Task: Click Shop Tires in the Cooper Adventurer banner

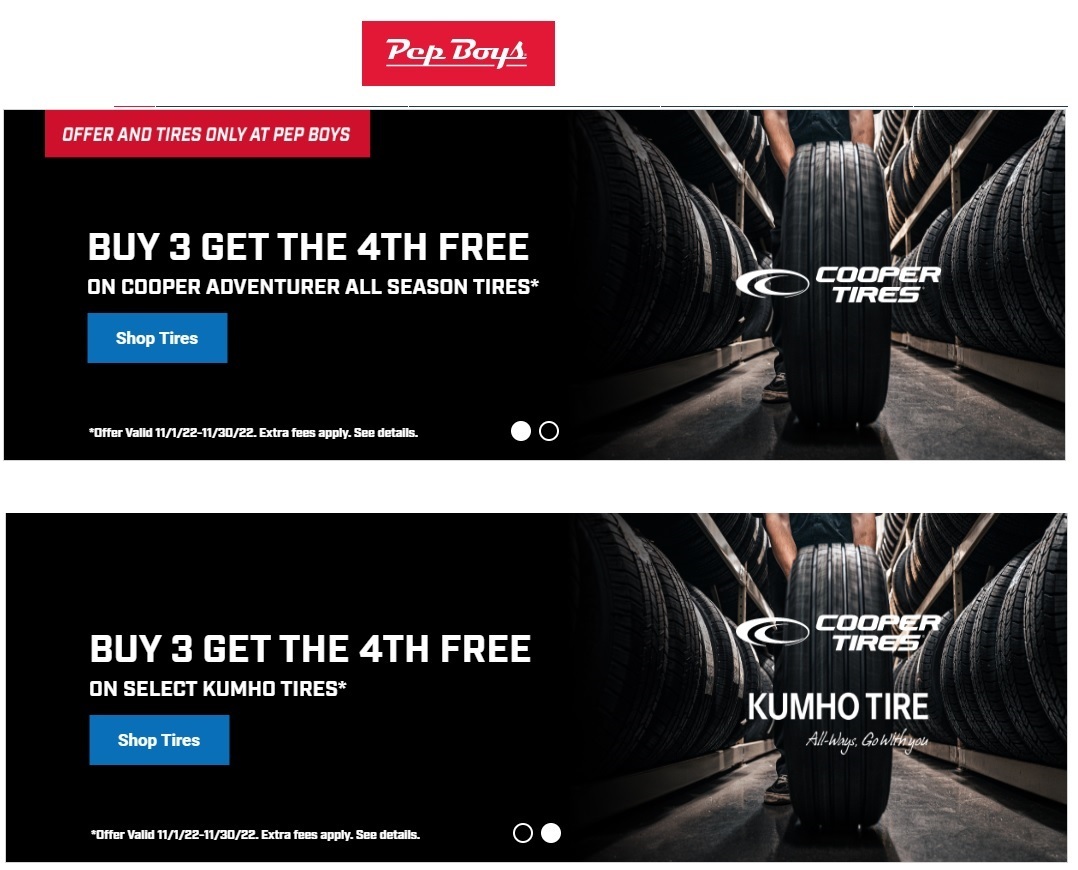Action: 157,338
